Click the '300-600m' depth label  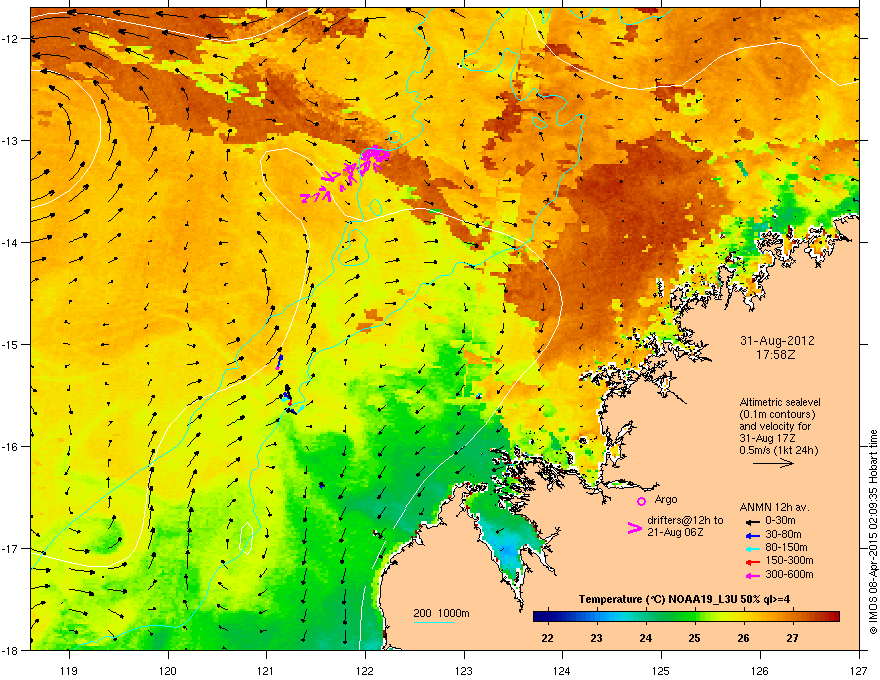789,574
